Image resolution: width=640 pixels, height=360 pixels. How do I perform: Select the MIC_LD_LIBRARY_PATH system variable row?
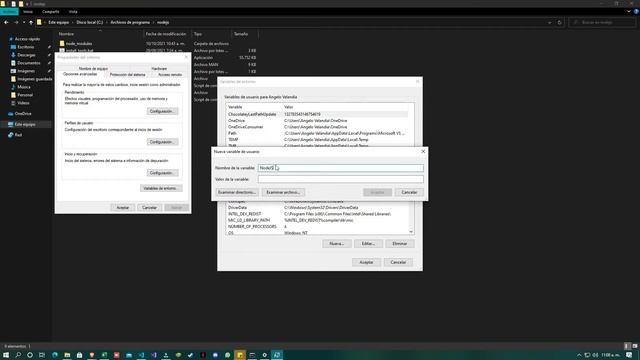pyautogui.click(x=317, y=220)
